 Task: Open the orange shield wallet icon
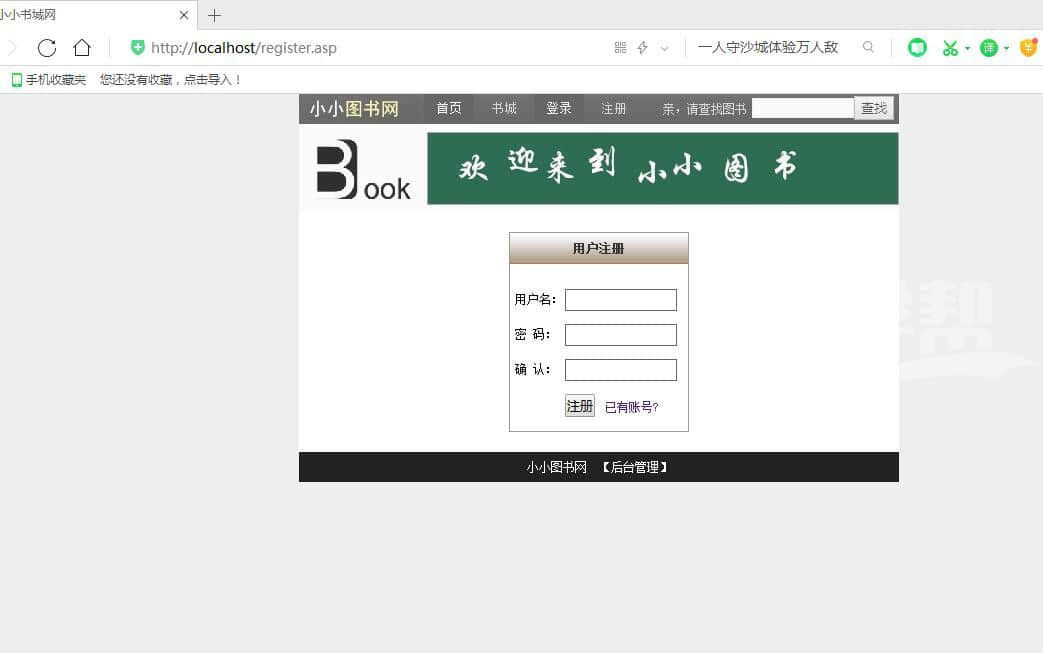[x=1028, y=48]
